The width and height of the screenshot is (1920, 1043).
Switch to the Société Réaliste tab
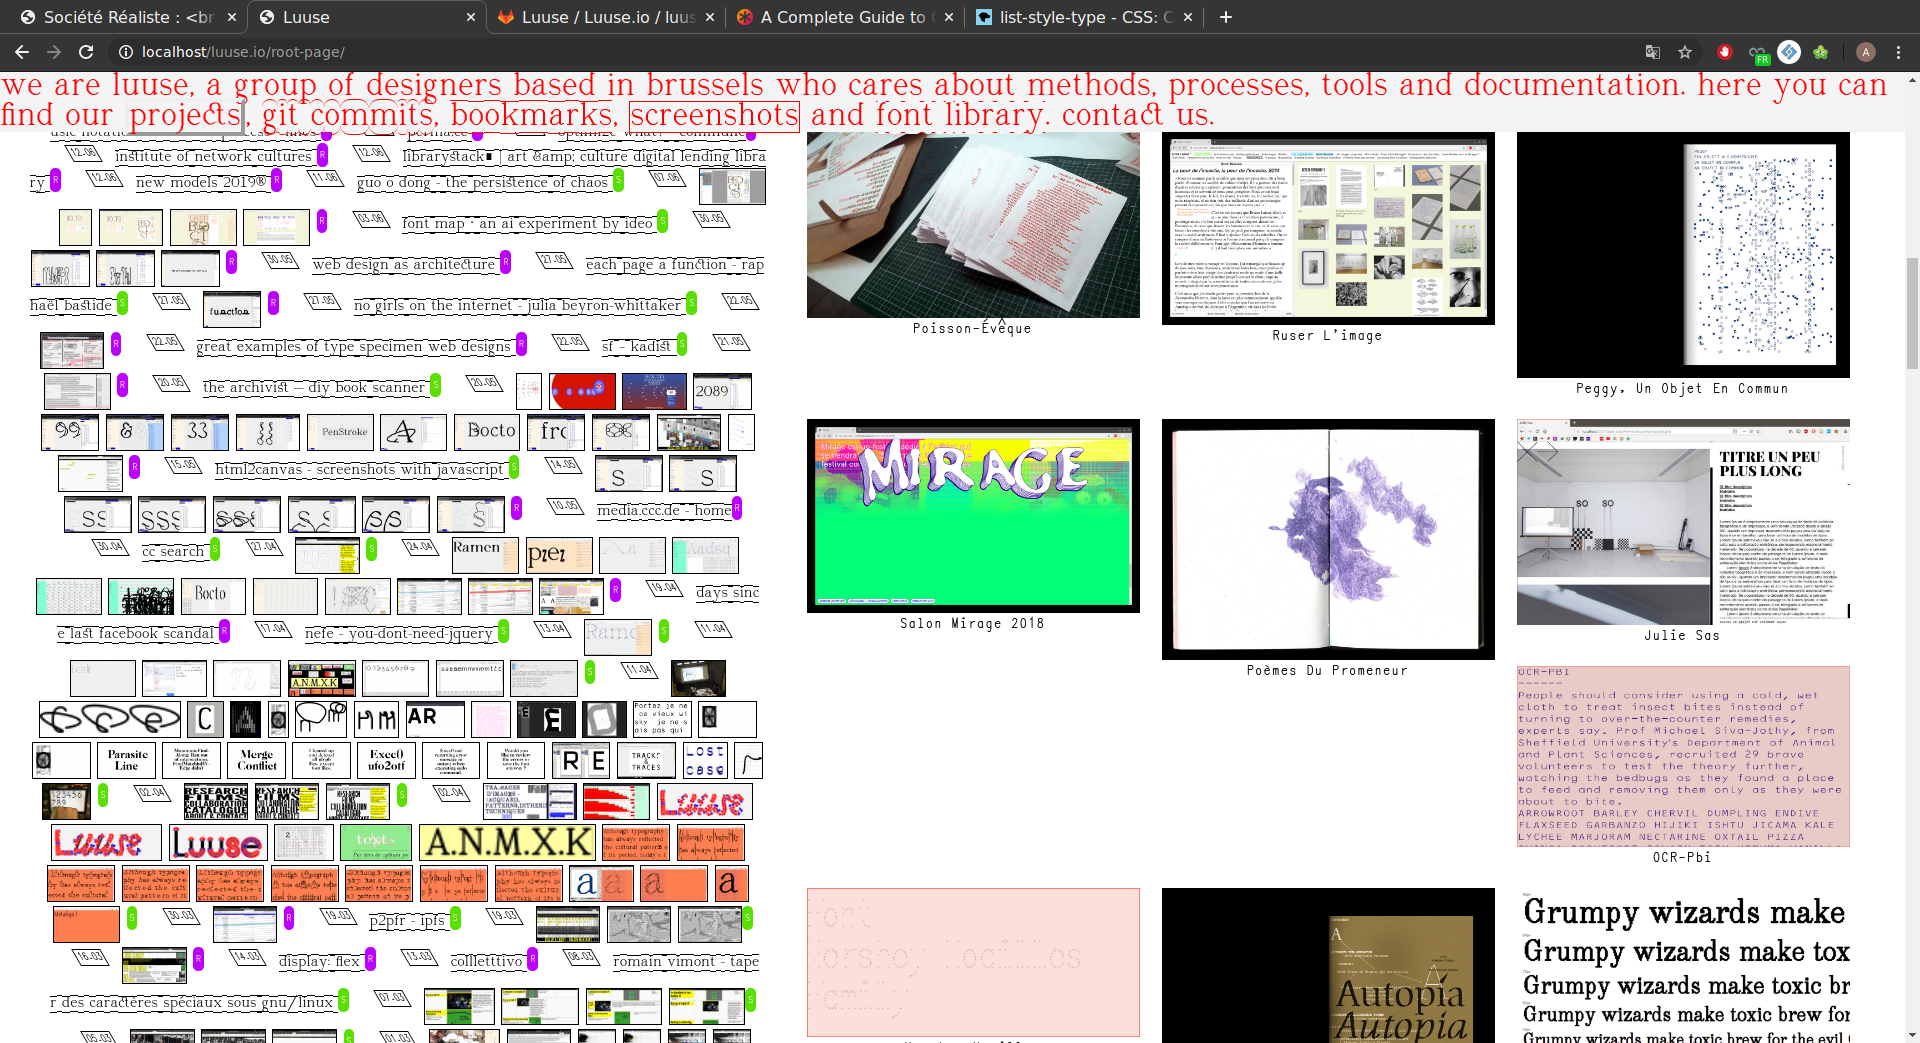120,17
